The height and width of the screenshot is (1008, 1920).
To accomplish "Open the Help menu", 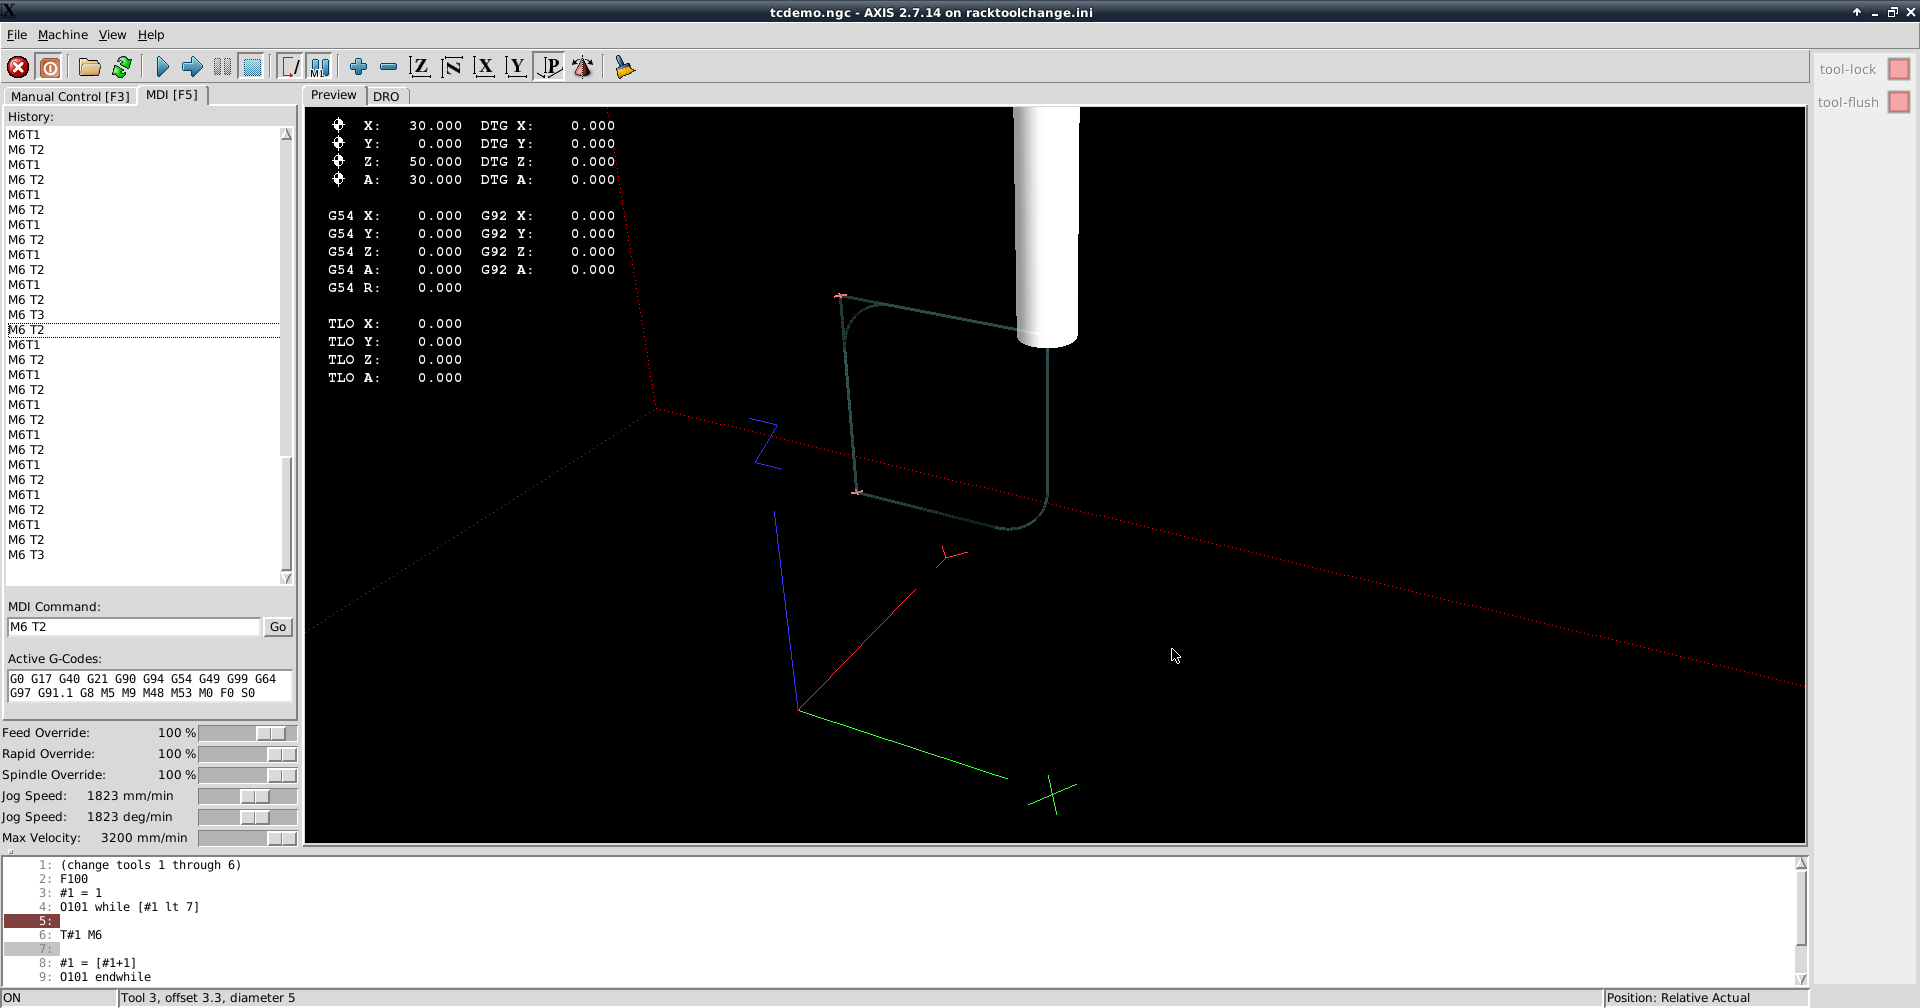I will click(x=151, y=35).
